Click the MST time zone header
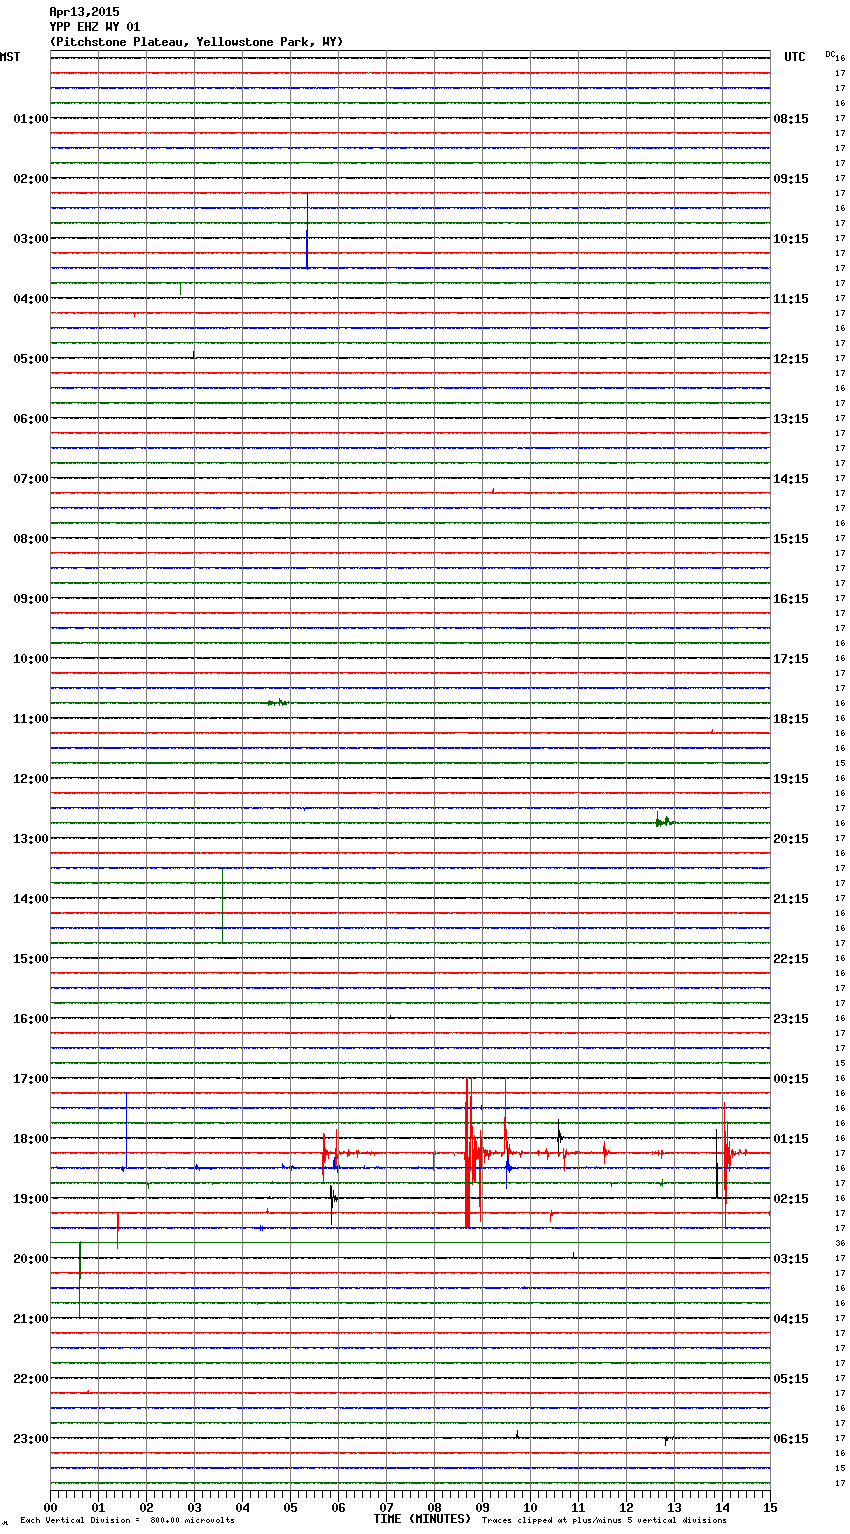This screenshot has height=1534, width=850. [10, 57]
